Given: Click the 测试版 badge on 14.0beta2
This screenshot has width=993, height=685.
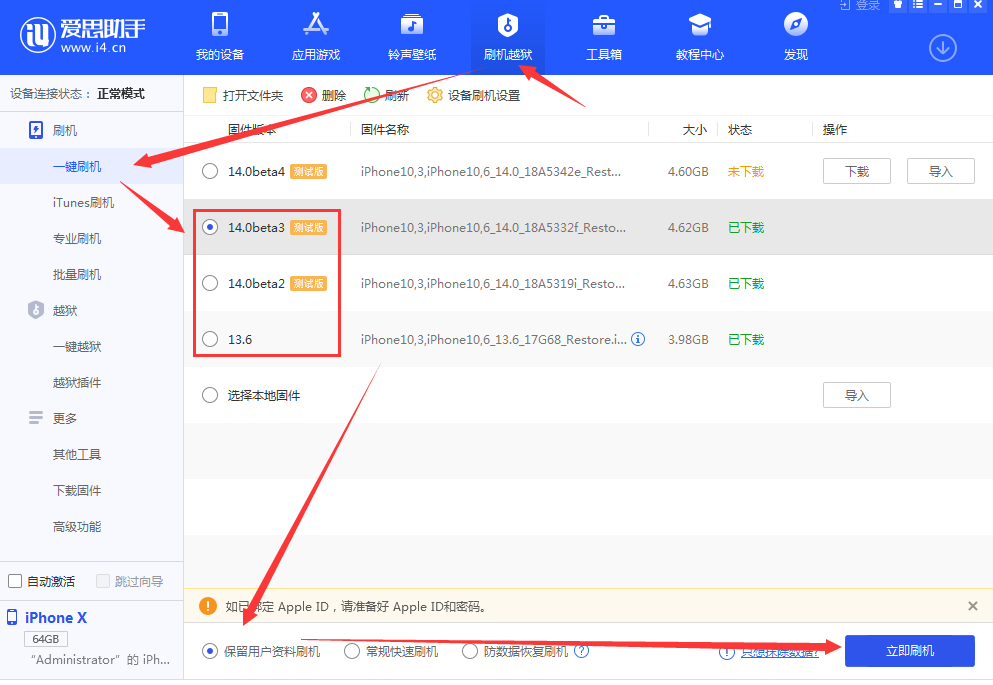Looking at the screenshot, I should [x=308, y=283].
